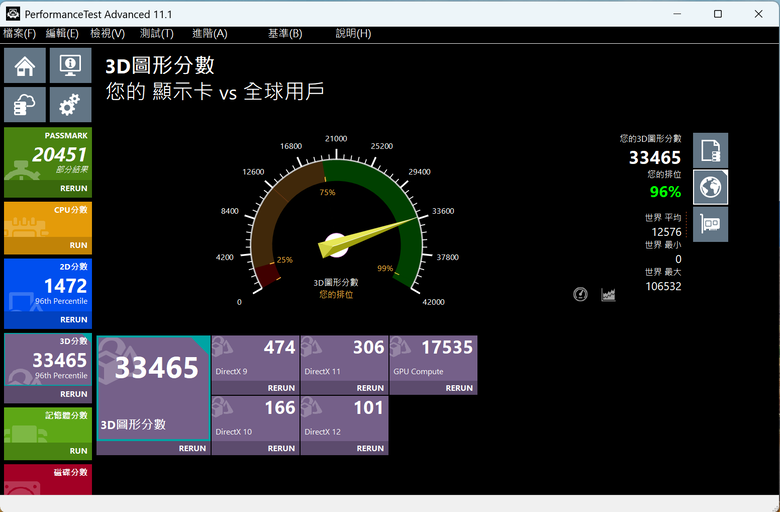Click the green 96% rank value
Screen dimensions: 780x512
665,192
